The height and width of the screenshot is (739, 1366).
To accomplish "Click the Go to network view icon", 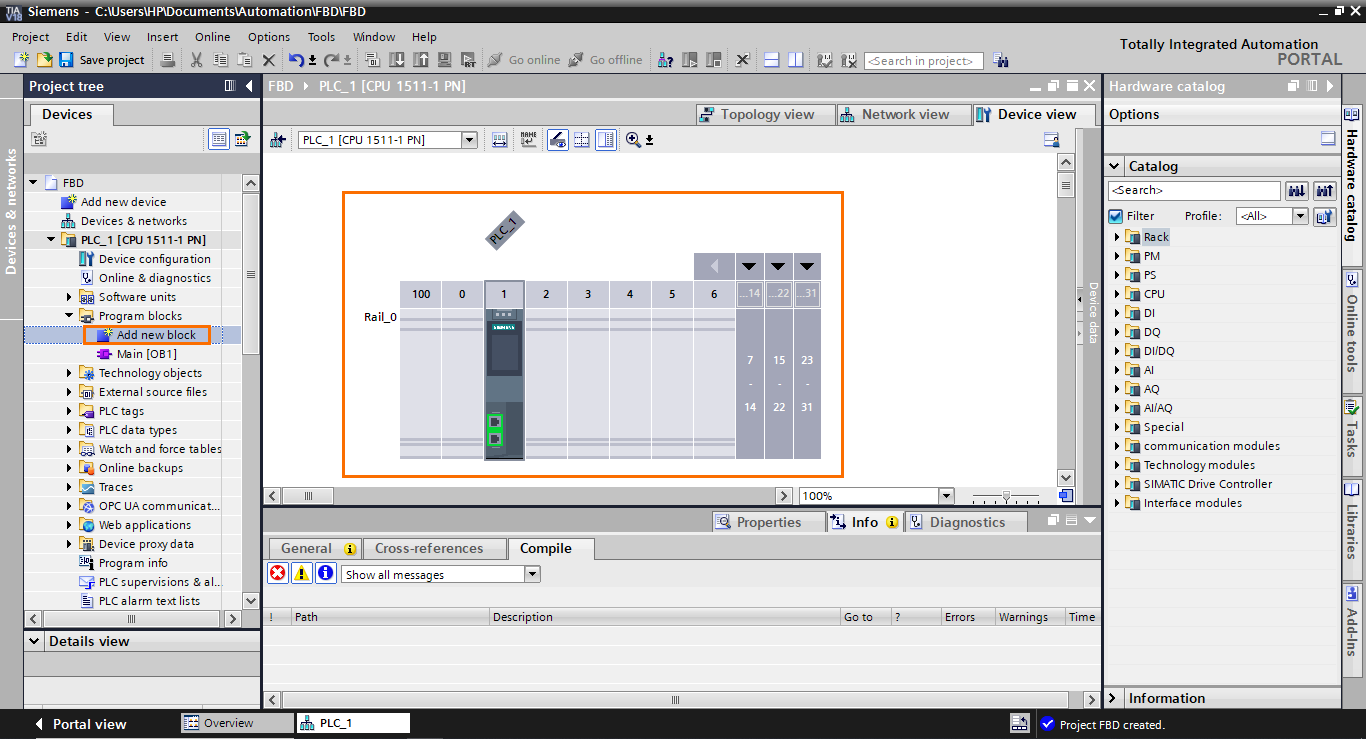I will pyautogui.click(x=278, y=140).
